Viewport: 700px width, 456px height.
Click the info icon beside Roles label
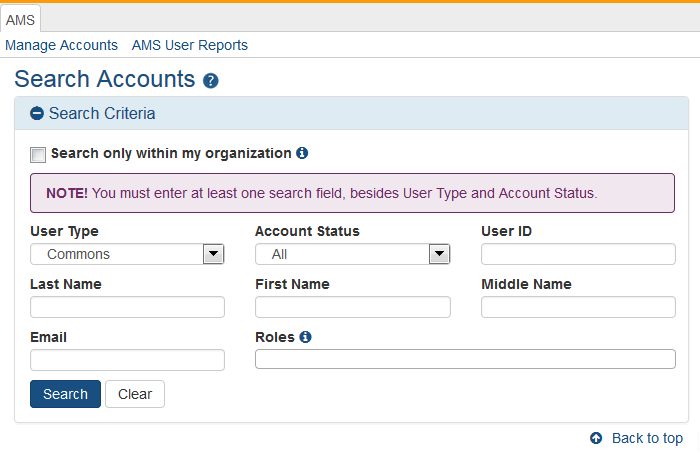coord(305,337)
